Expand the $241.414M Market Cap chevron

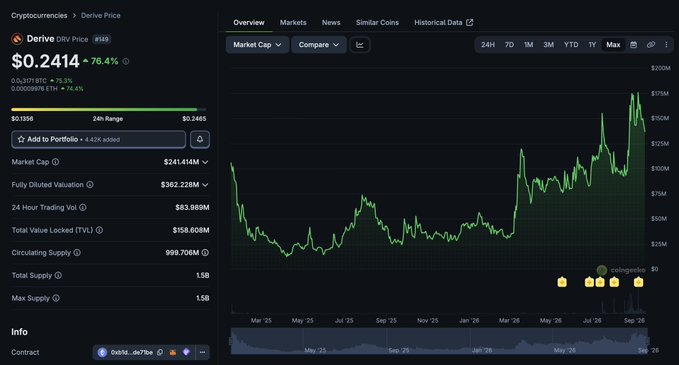(205, 162)
